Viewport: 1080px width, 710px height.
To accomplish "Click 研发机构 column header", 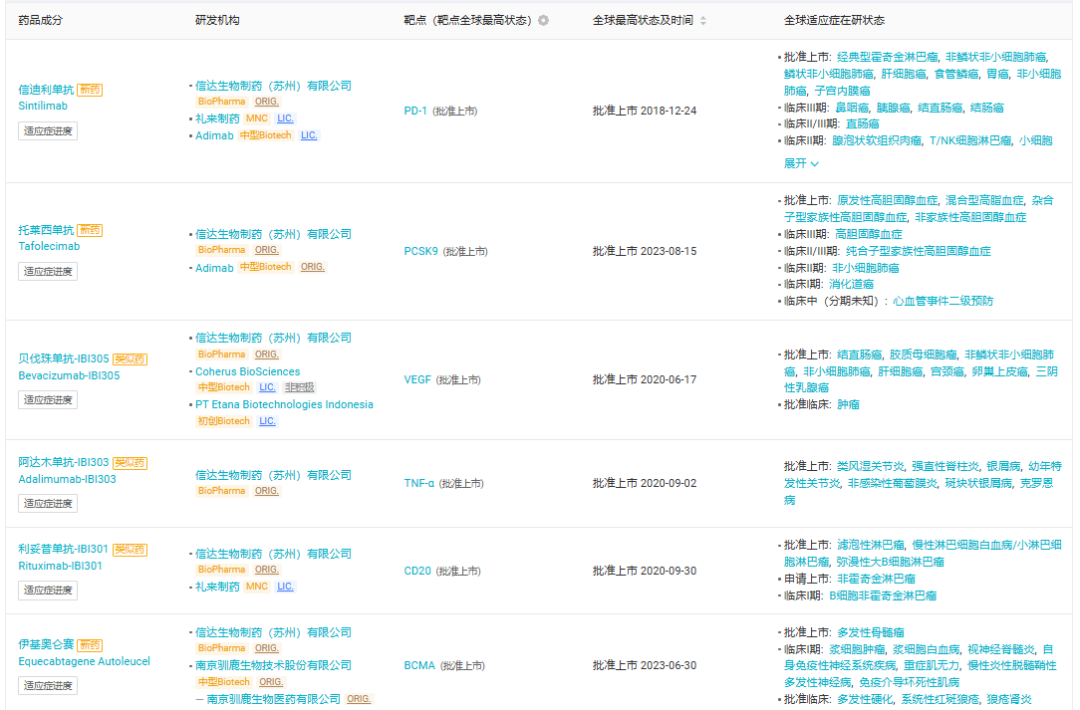I will coord(217,21).
